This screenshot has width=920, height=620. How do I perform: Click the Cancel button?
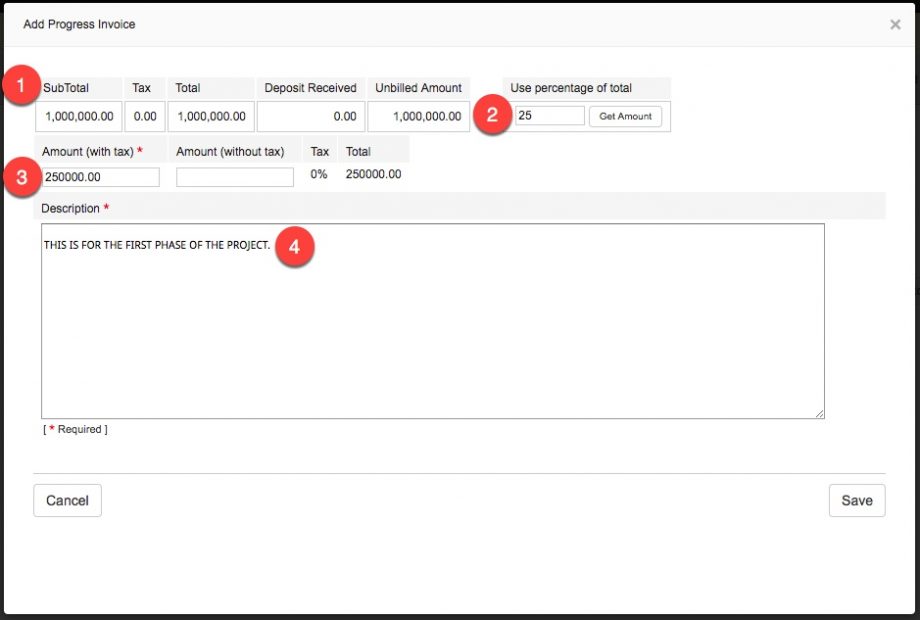tap(67, 500)
